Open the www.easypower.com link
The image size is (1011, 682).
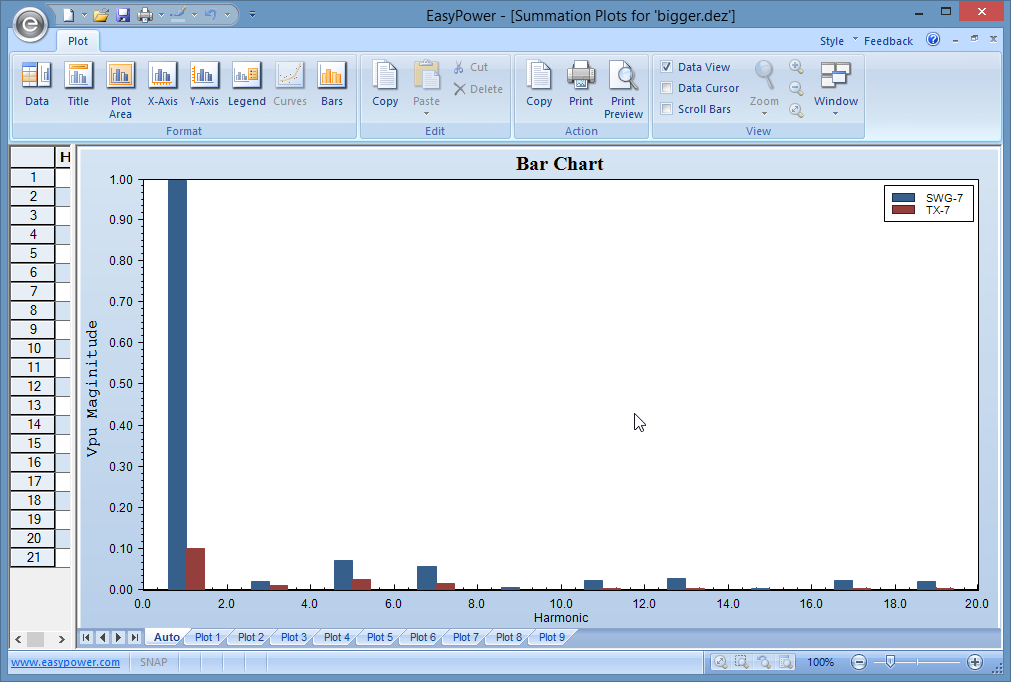click(x=65, y=662)
